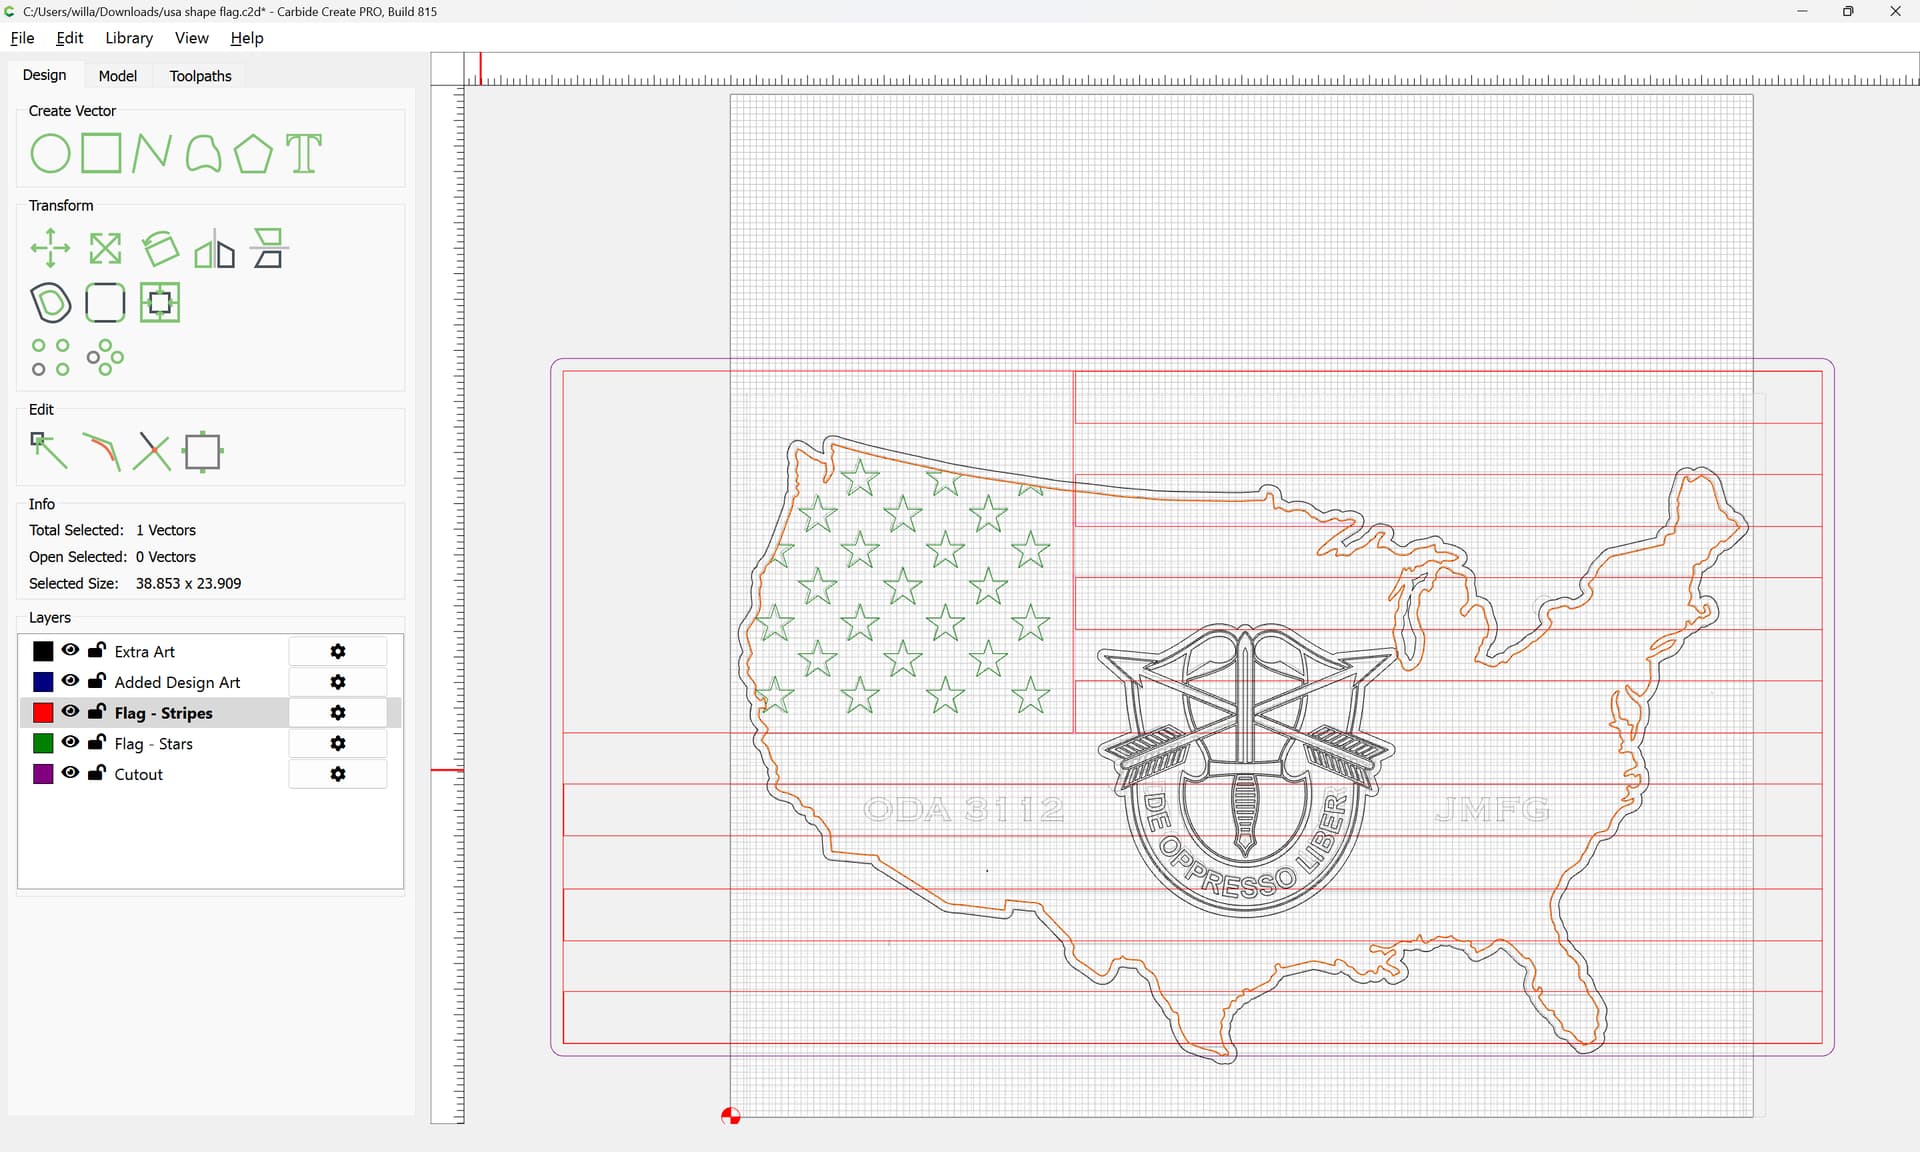Screen dimensions: 1920x1152
Task: Open the File menu
Action: click(22, 38)
